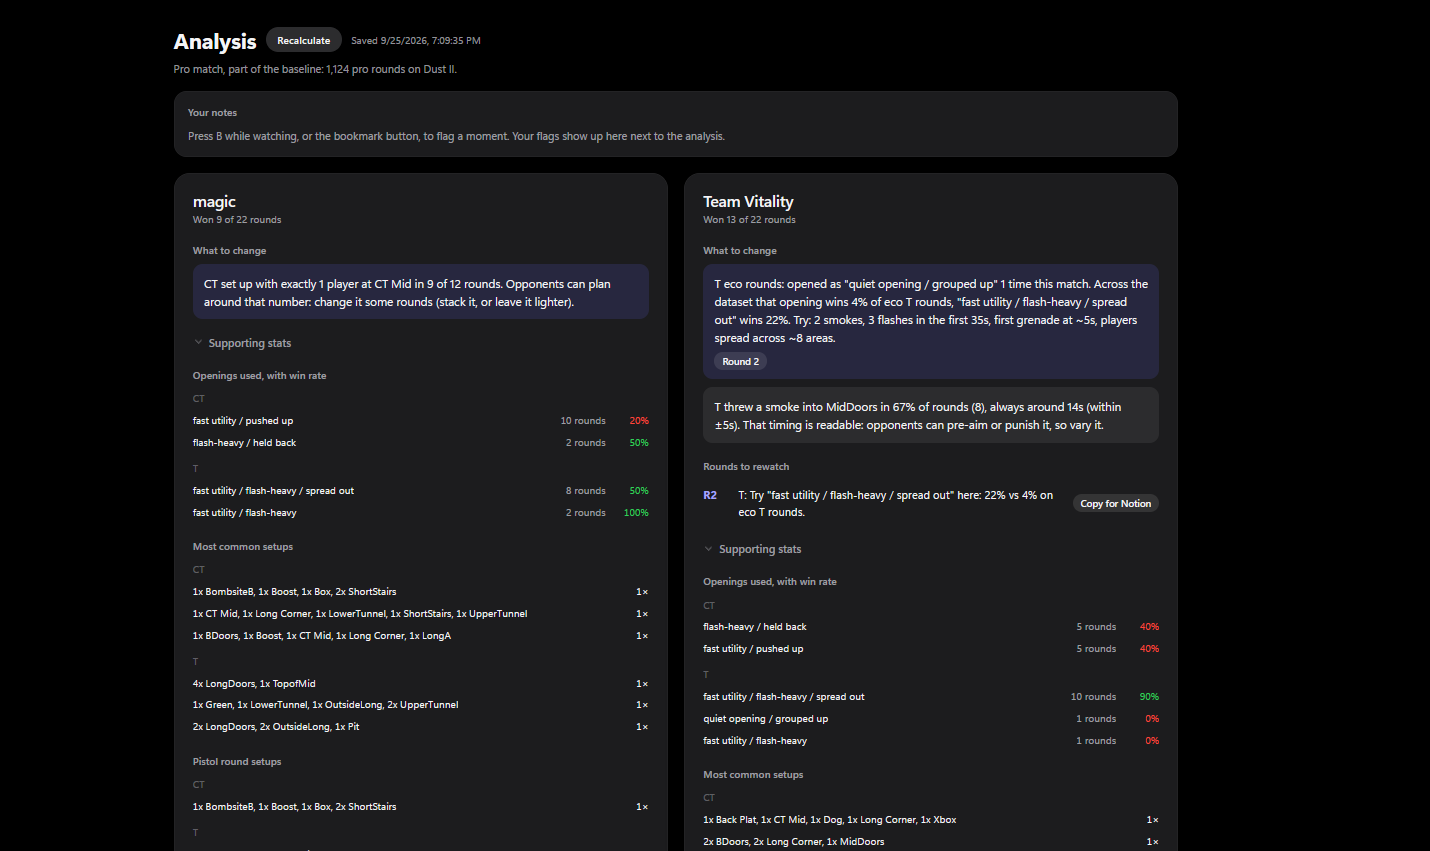Select the MidDoors smoke timing recommendation
1430x851 pixels.
click(931, 415)
